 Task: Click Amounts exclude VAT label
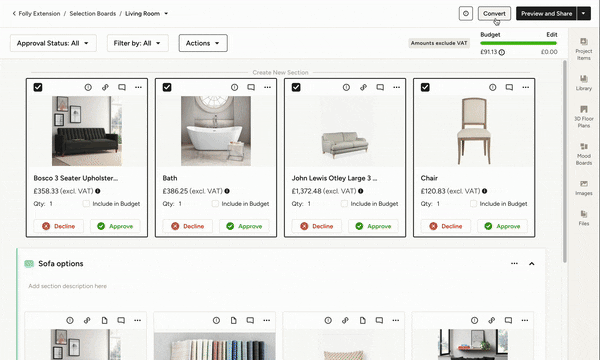click(439, 43)
